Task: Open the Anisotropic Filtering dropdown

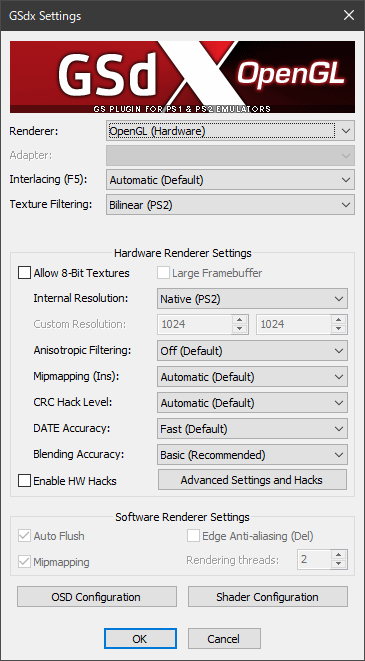Action: point(252,351)
